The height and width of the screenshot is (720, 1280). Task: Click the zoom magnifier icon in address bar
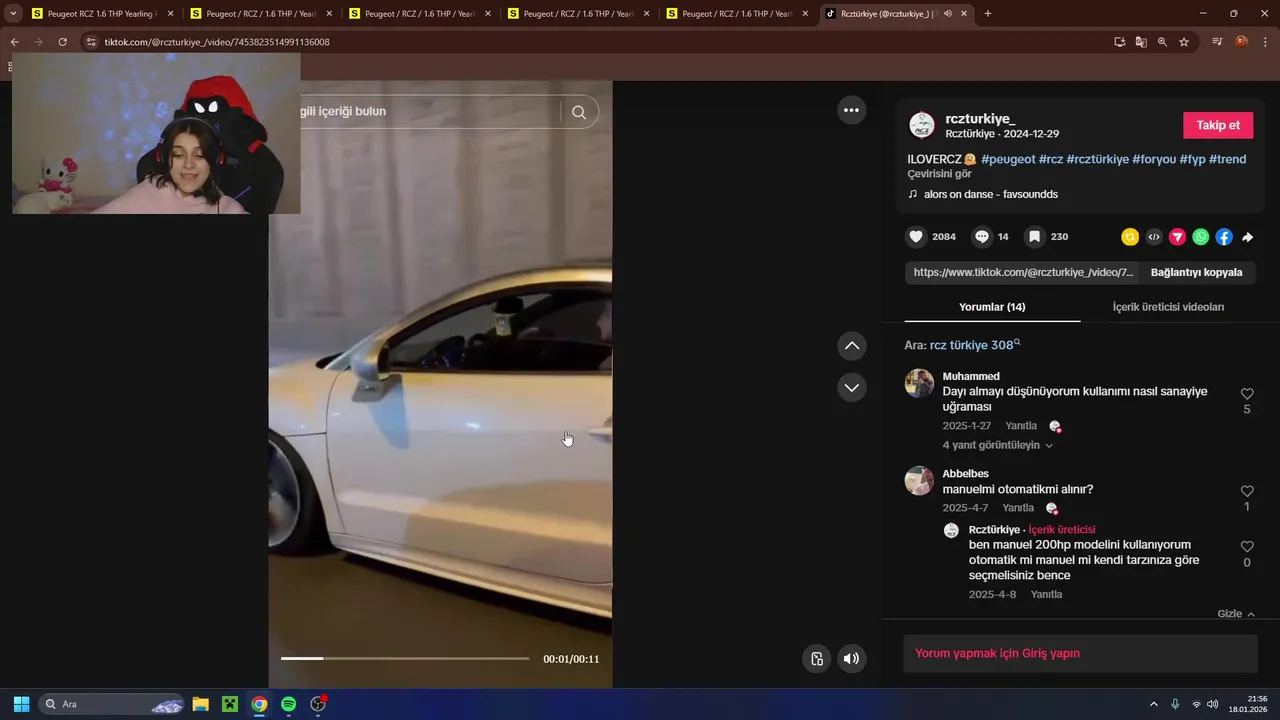(1162, 42)
